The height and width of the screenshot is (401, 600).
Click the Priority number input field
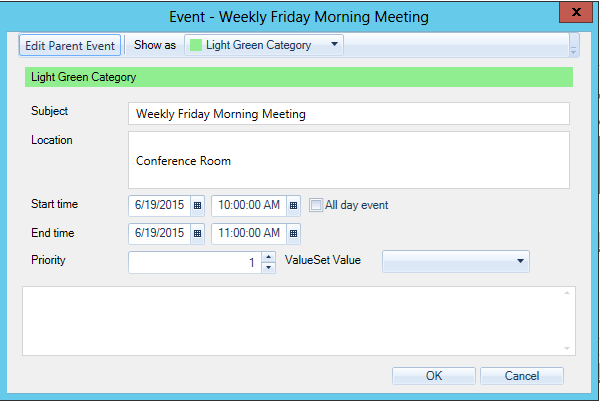[193, 262]
